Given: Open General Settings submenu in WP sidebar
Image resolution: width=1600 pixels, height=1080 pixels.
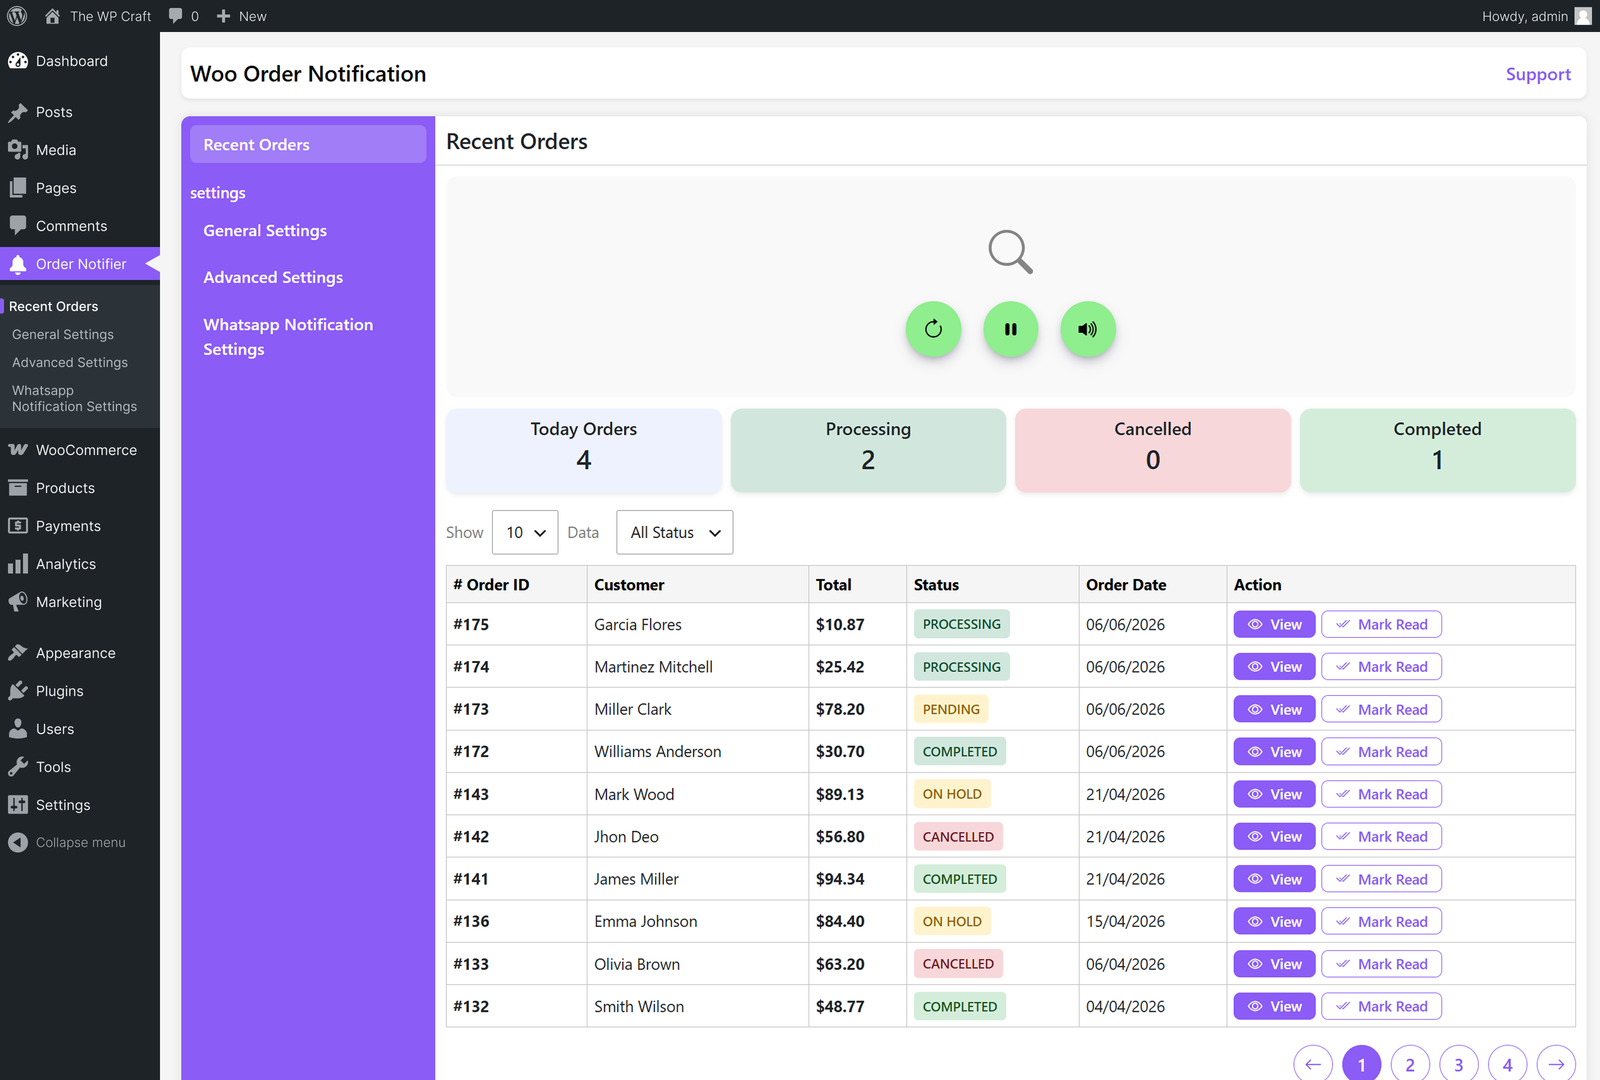Looking at the screenshot, I should tap(63, 334).
